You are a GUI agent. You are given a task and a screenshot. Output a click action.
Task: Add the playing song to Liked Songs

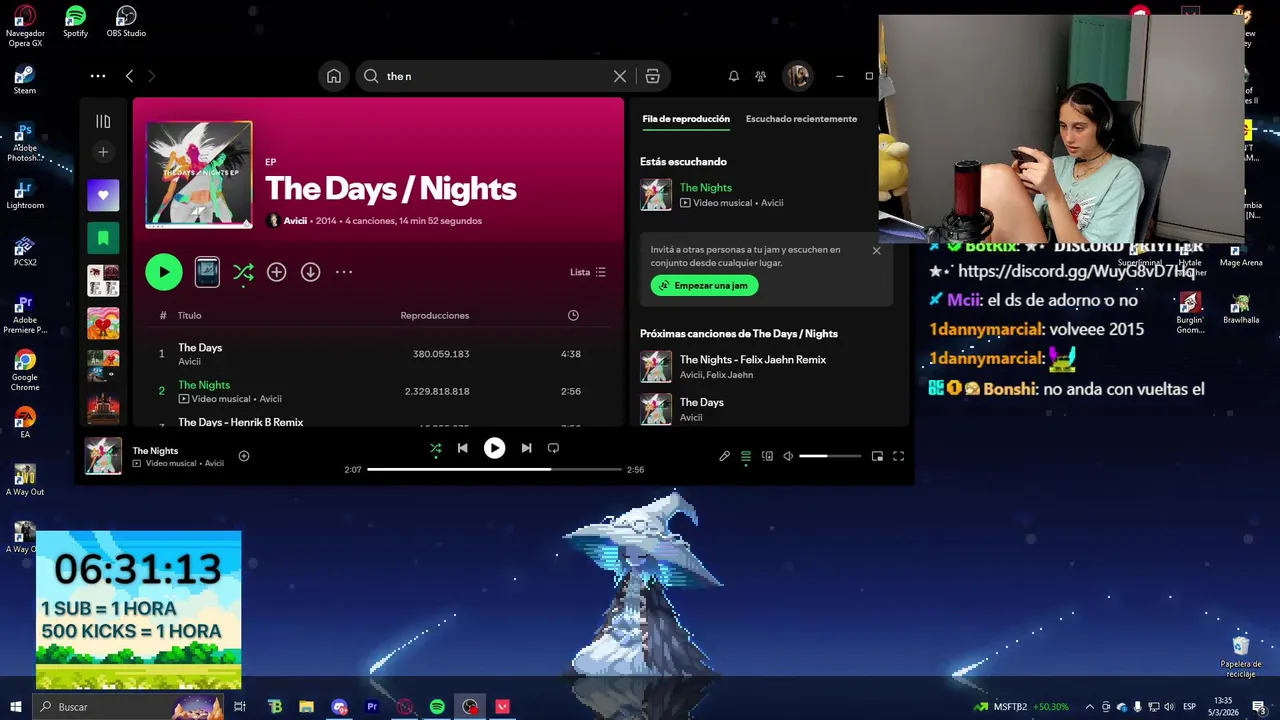tap(244, 456)
